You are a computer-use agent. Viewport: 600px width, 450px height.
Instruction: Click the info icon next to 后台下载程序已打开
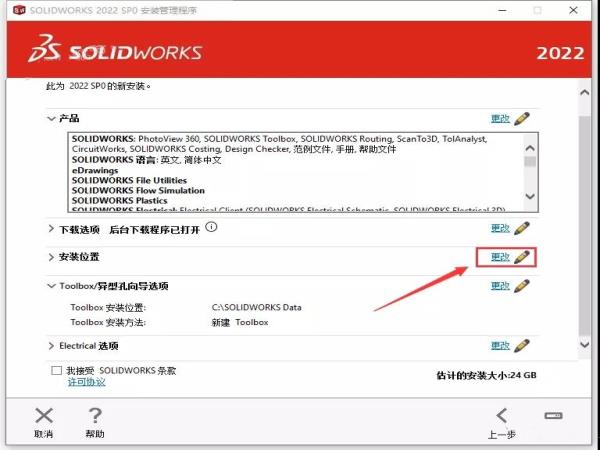[x=212, y=227]
